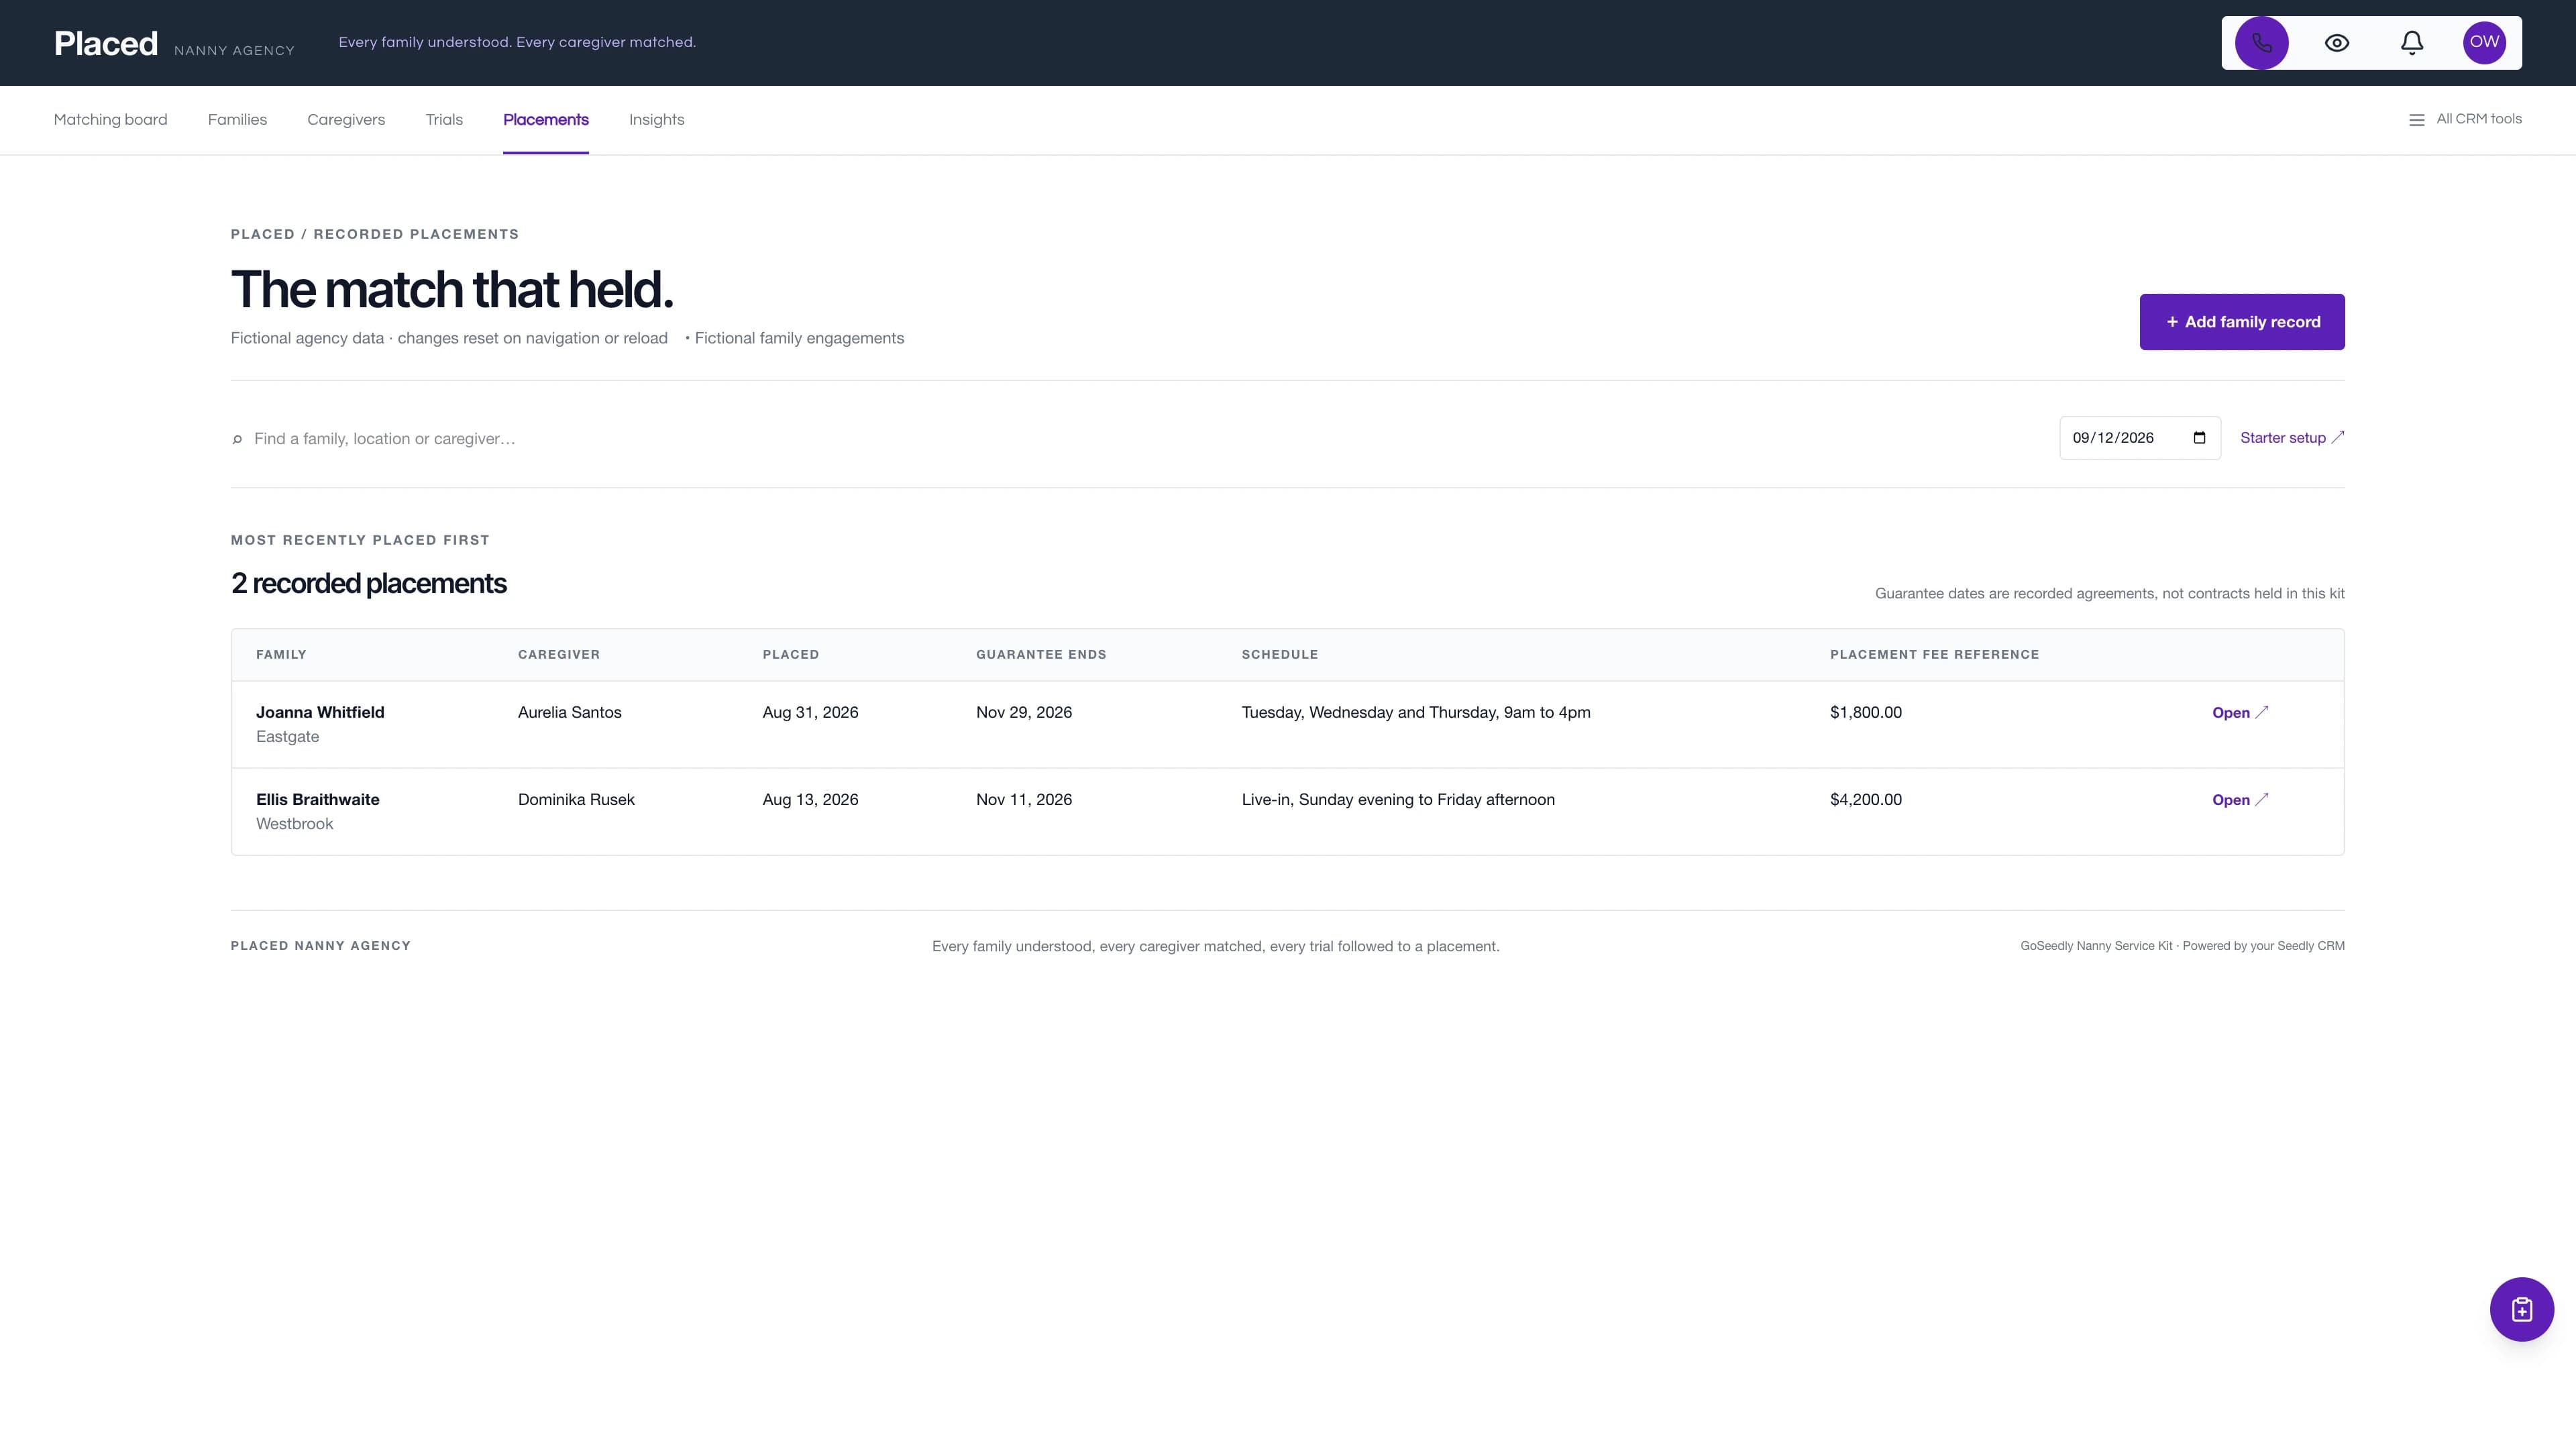The height and width of the screenshot is (1449, 2576).
Task: Focus the family search input field
Action: [x=640, y=439]
